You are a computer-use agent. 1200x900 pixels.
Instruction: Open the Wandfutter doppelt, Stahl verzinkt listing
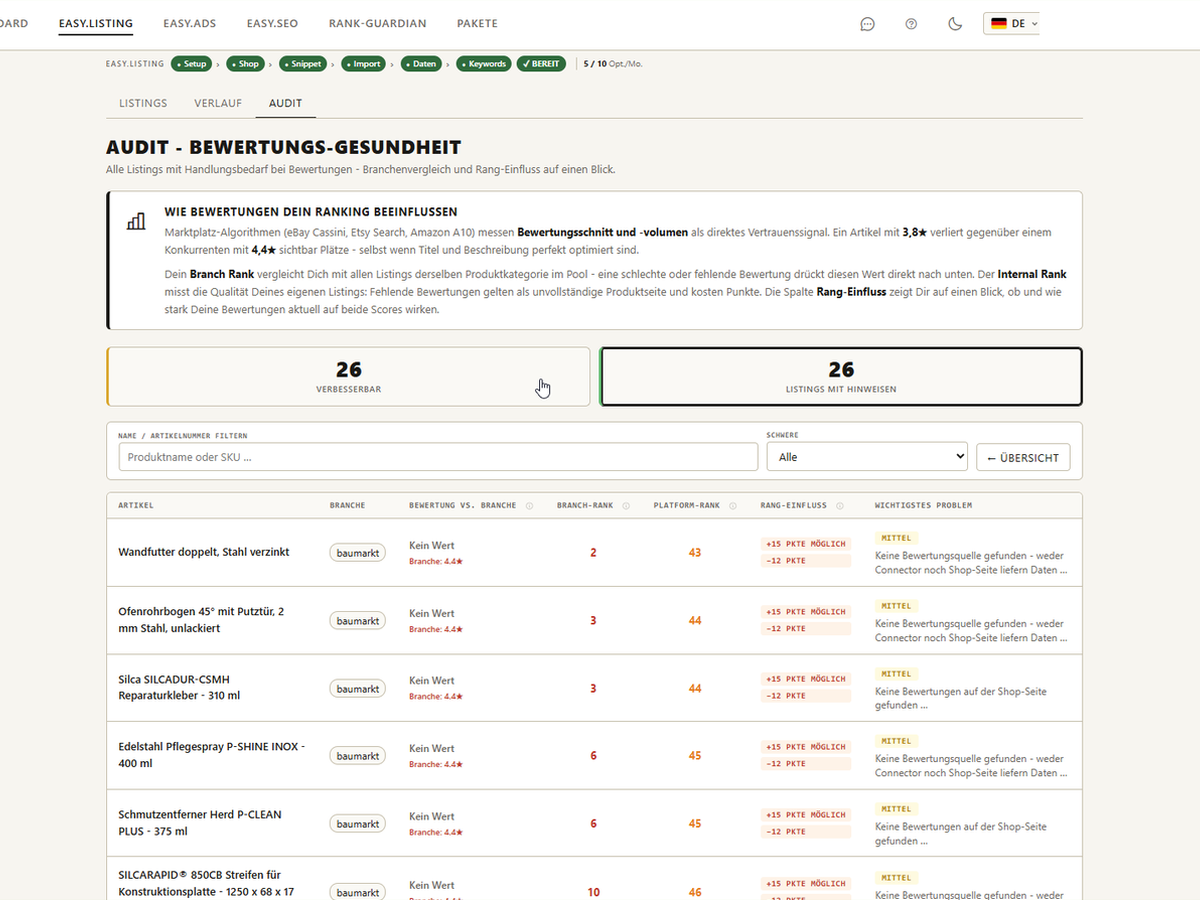coord(204,552)
